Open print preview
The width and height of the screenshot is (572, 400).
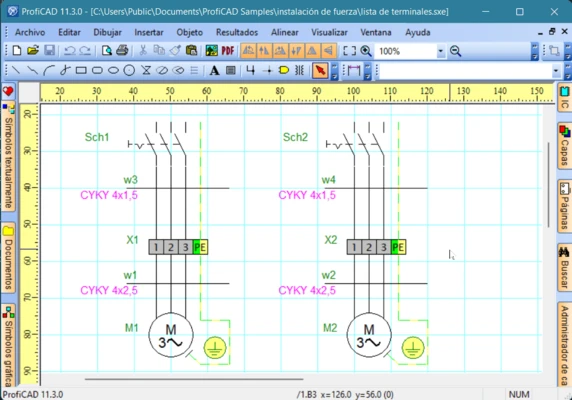pos(107,51)
